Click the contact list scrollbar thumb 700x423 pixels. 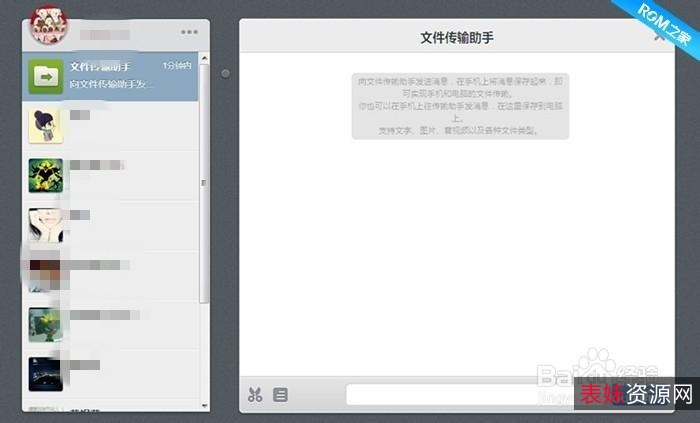(x=204, y=183)
